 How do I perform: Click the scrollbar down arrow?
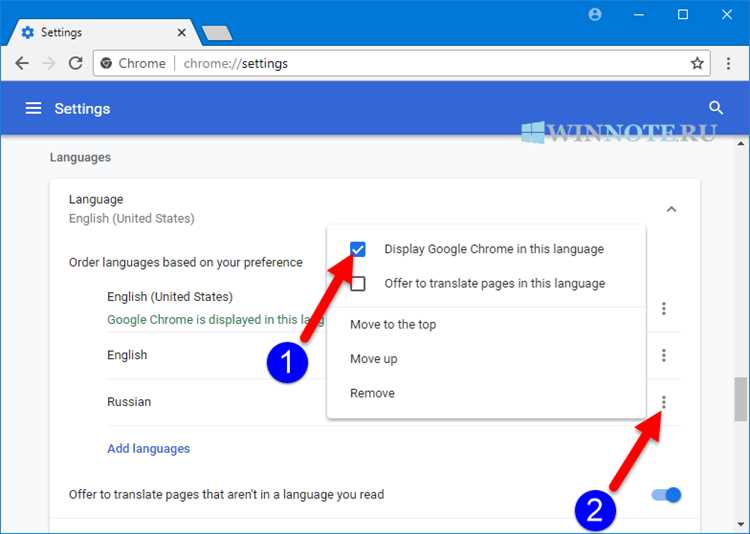click(740, 525)
